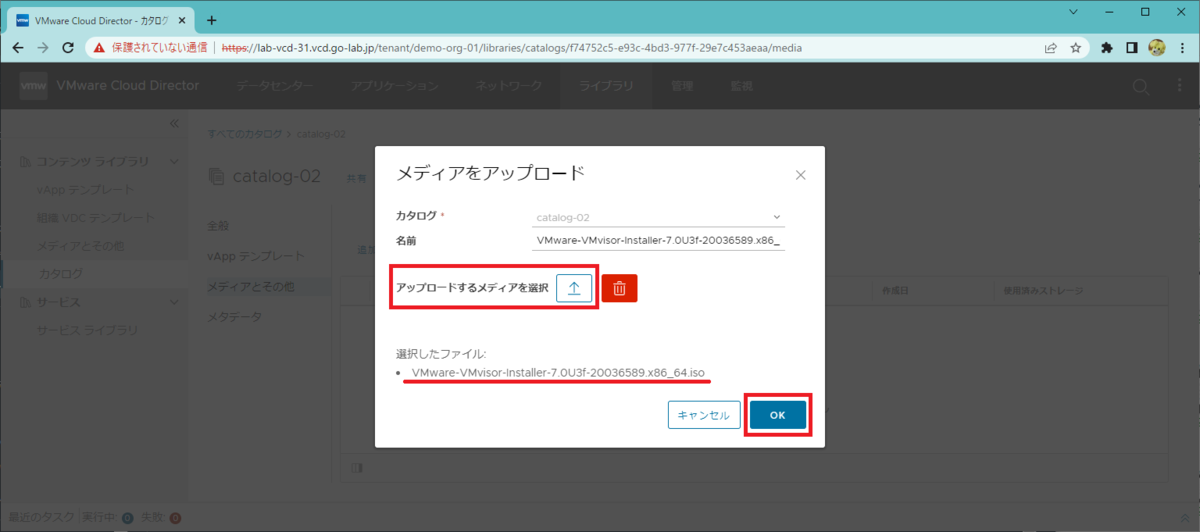Open the アプリケーション menu

coord(396,86)
